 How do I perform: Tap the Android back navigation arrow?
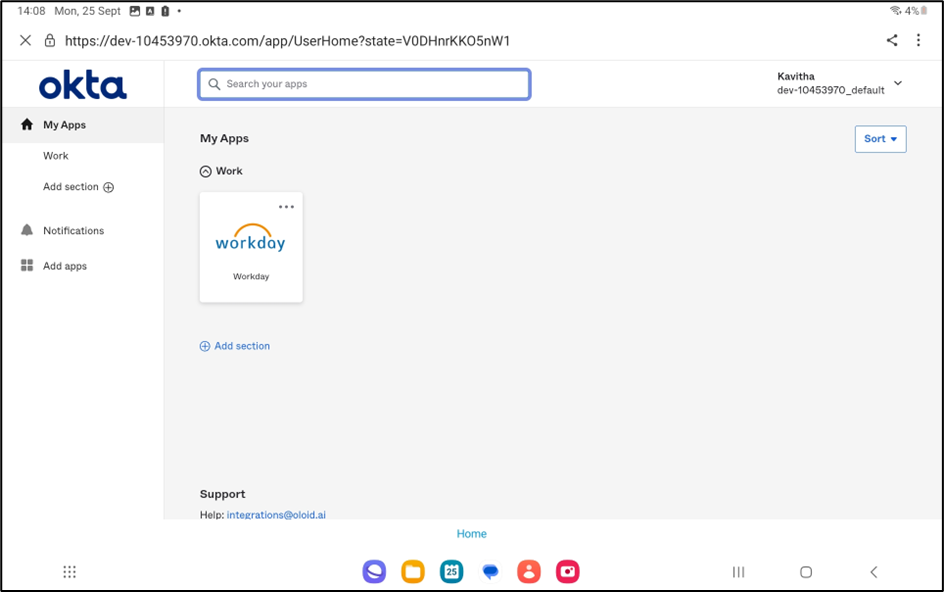click(x=874, y=572)
